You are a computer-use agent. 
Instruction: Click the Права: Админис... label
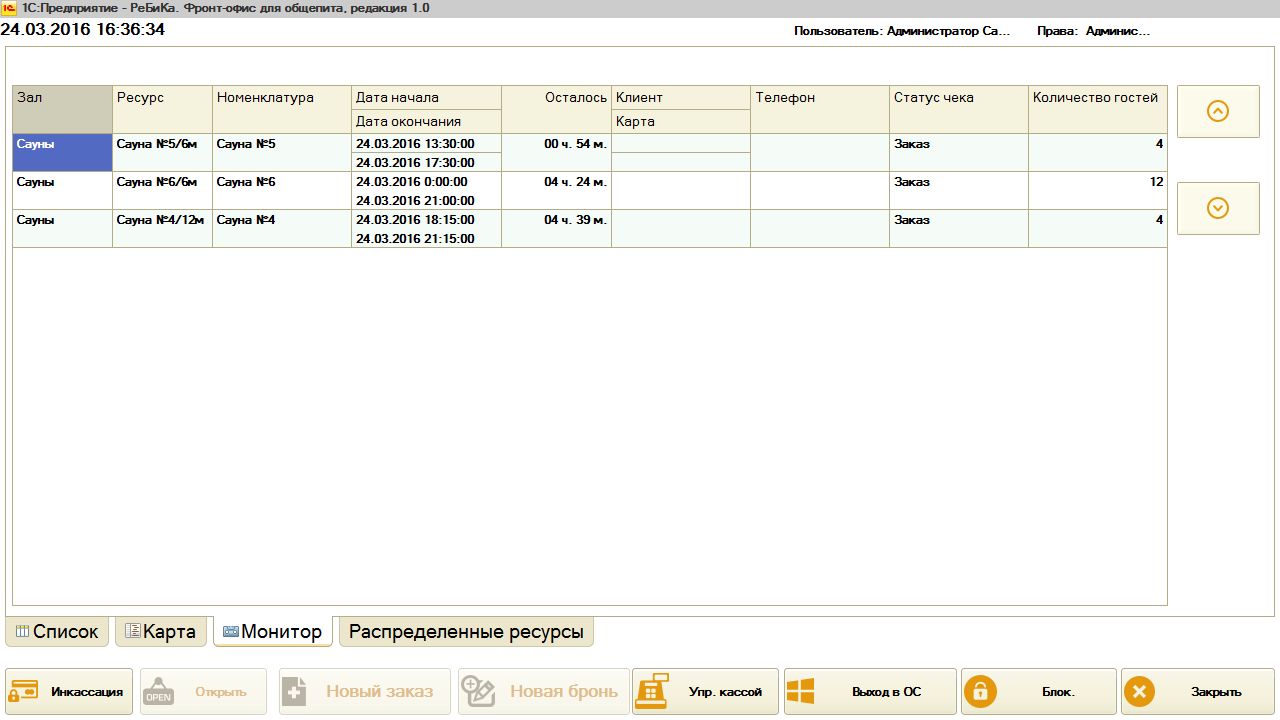(x=1093, y=31)
